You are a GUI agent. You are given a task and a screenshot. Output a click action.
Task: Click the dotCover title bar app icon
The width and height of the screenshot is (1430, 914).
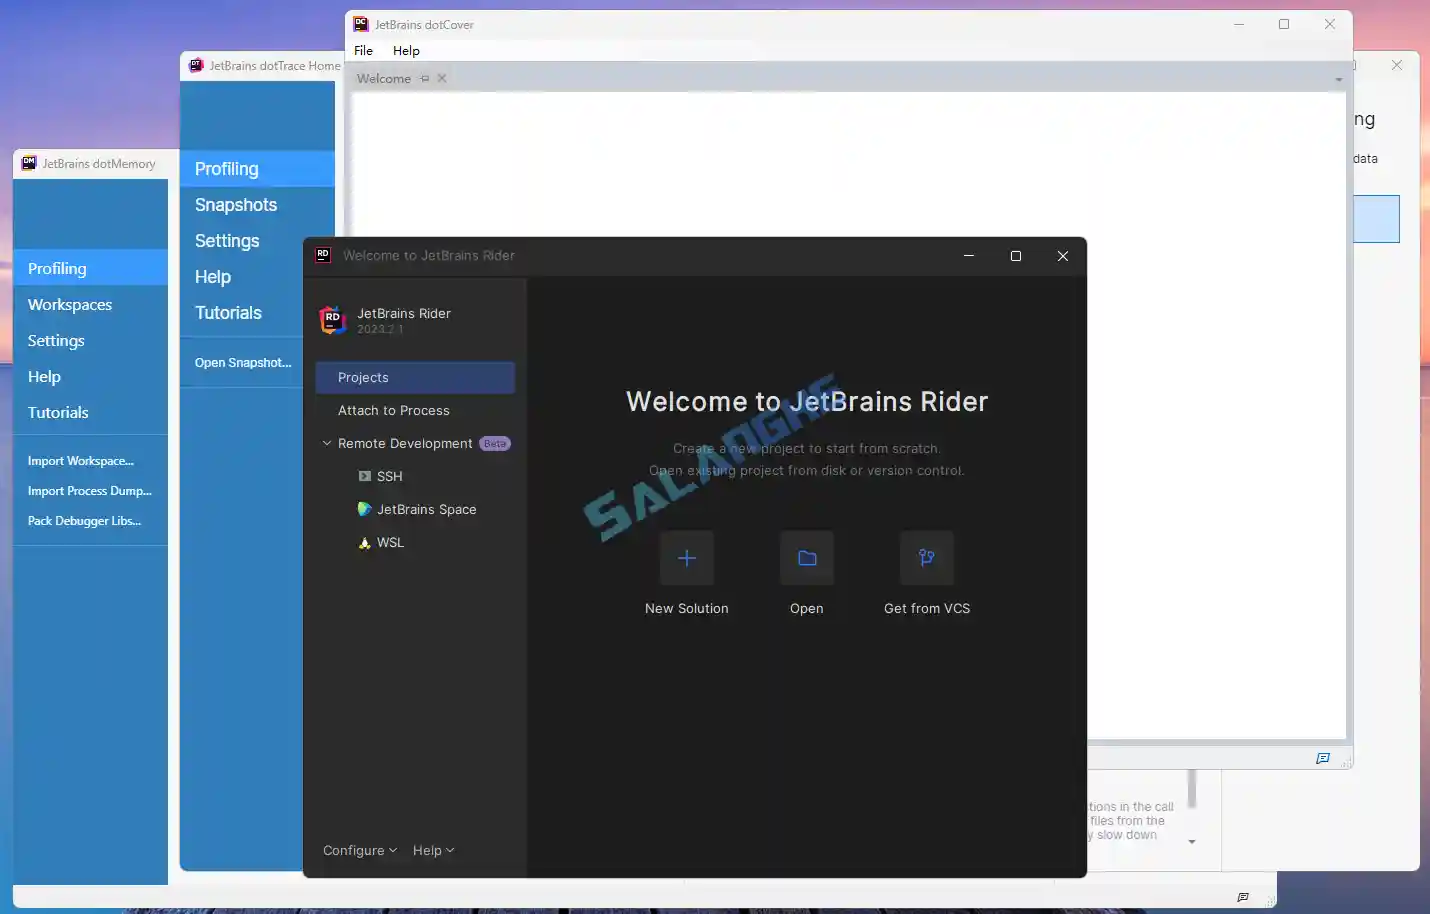(x=361, y=24)
